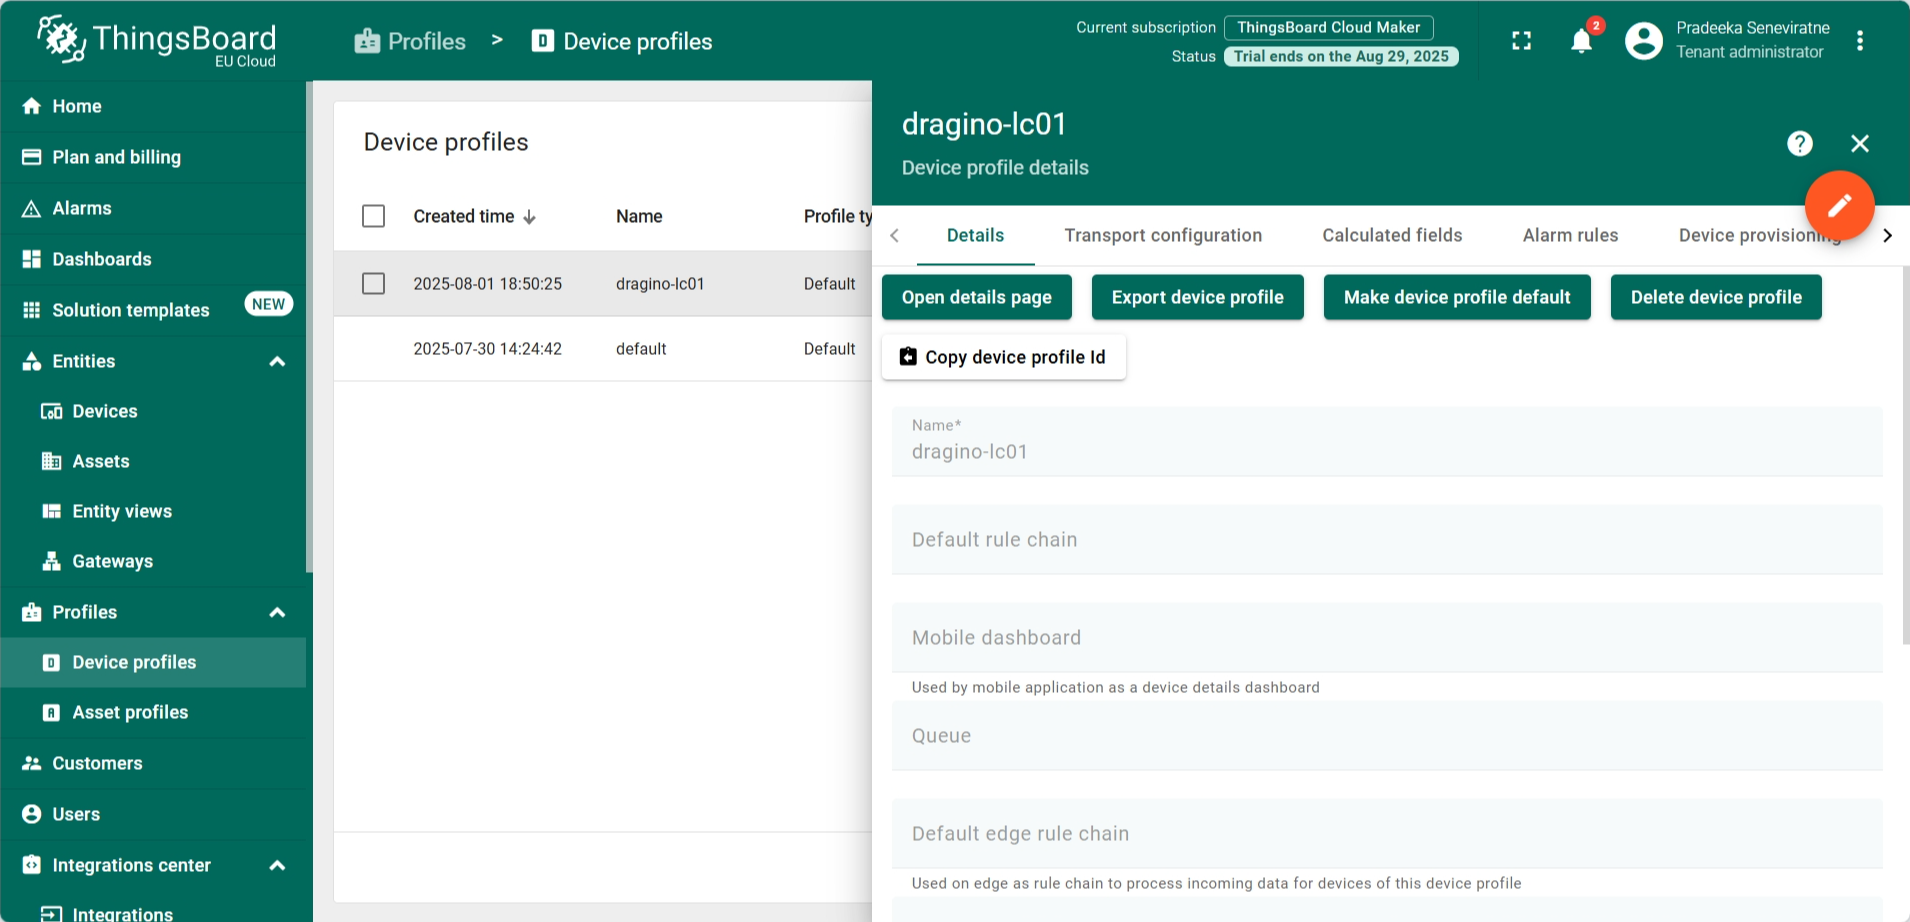Click the Alarms triangle icon
Viewport: 1910px width, 922px height.
point(32,208)
